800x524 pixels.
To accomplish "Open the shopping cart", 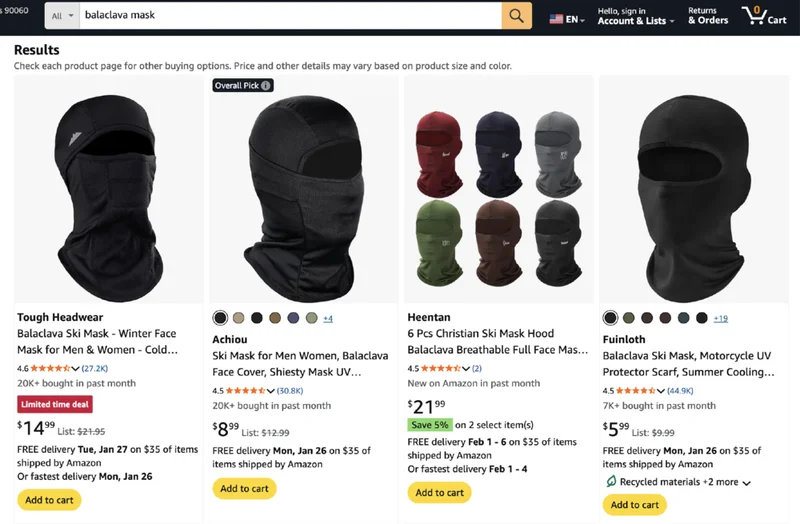I will click(763, 16).
